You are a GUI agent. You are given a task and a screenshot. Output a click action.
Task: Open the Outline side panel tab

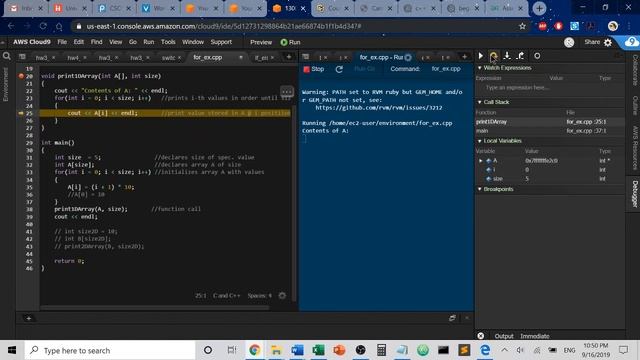coord(635,106)
